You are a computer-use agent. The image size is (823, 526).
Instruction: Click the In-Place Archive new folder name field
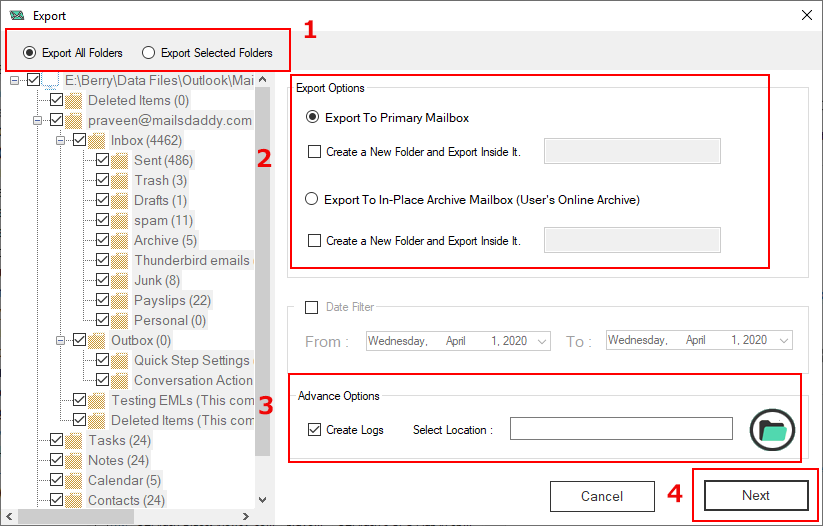pos(632,240)
